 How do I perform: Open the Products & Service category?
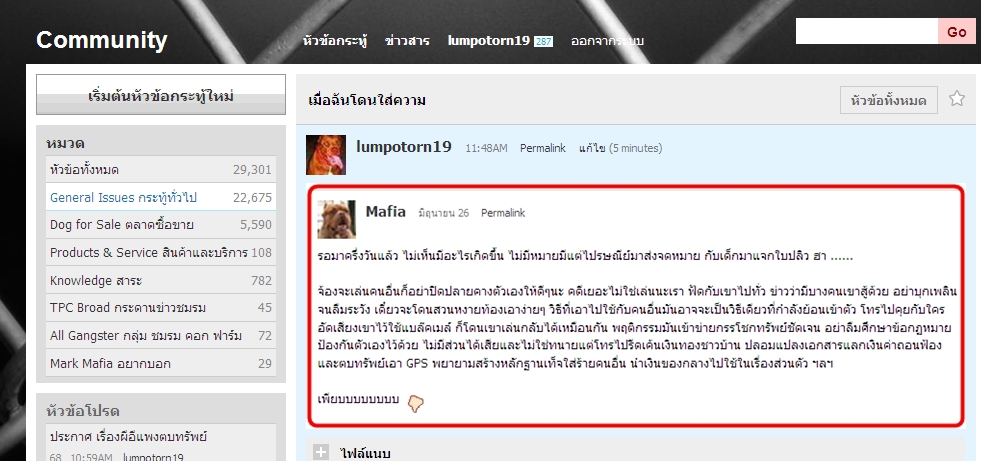coord(161,253)
